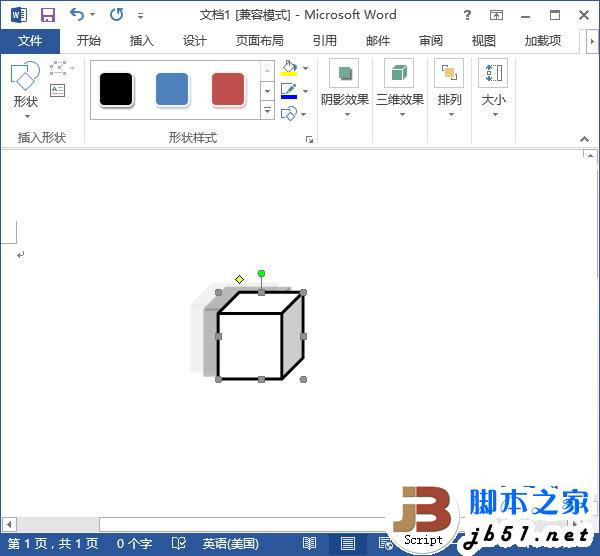Screen dimensions: 600x556
Task: Switch to the 页面布局 tab
Action: click(259, 41)
